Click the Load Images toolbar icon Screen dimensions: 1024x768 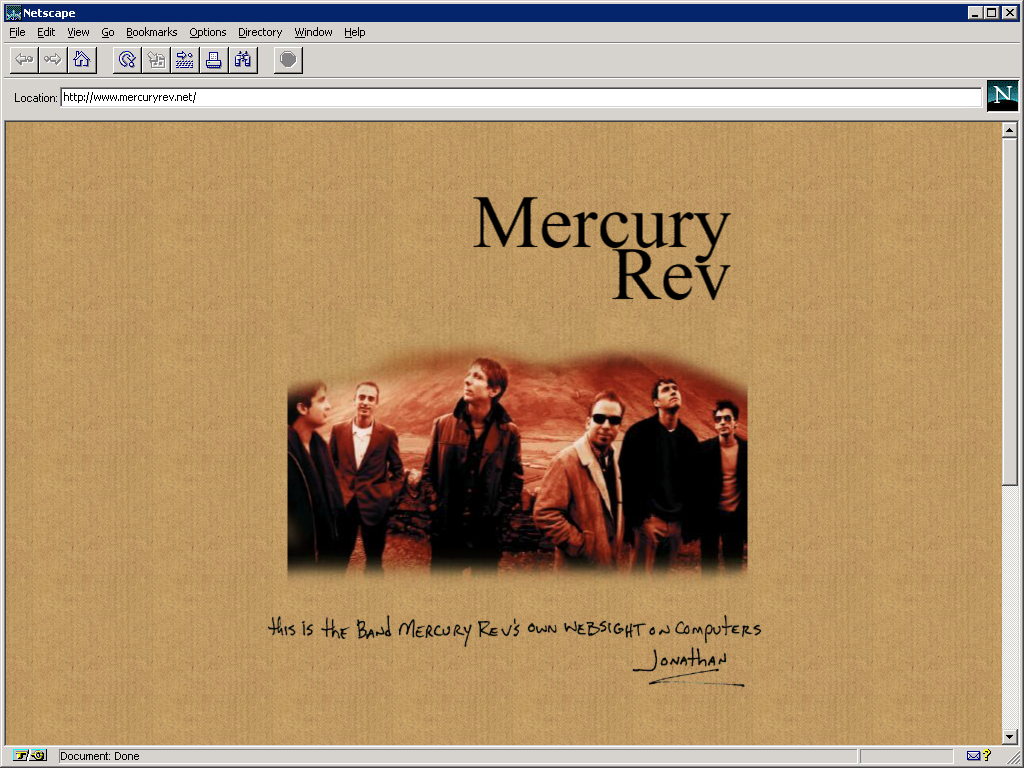(x=156, y=60)
